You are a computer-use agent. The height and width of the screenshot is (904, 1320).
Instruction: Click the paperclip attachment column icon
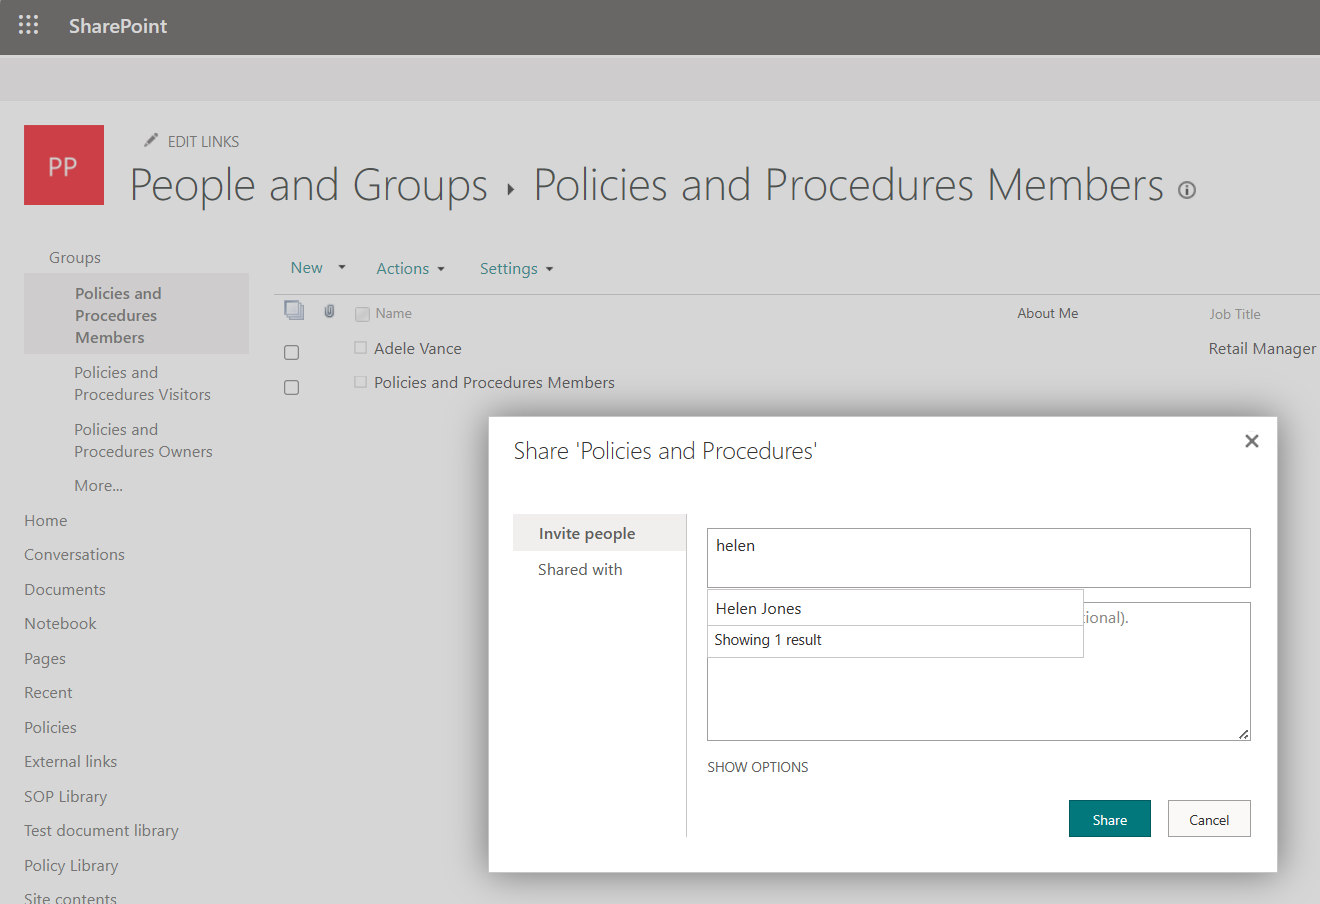[x=329, y=311]
